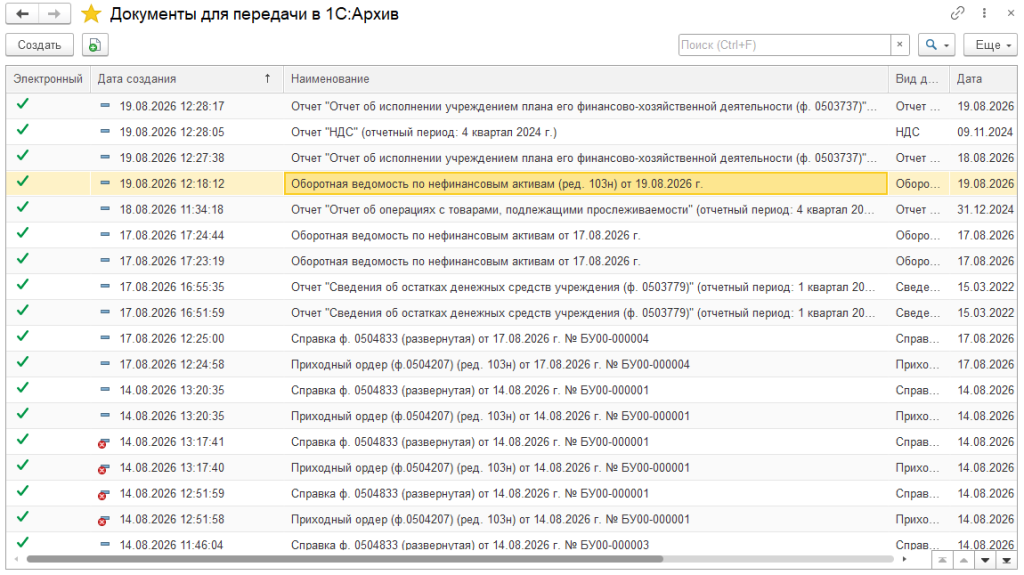Select Справка ф. 0504833 № БУ00-000003 row
The image size is (1024, 575).
tap(511, 543)
